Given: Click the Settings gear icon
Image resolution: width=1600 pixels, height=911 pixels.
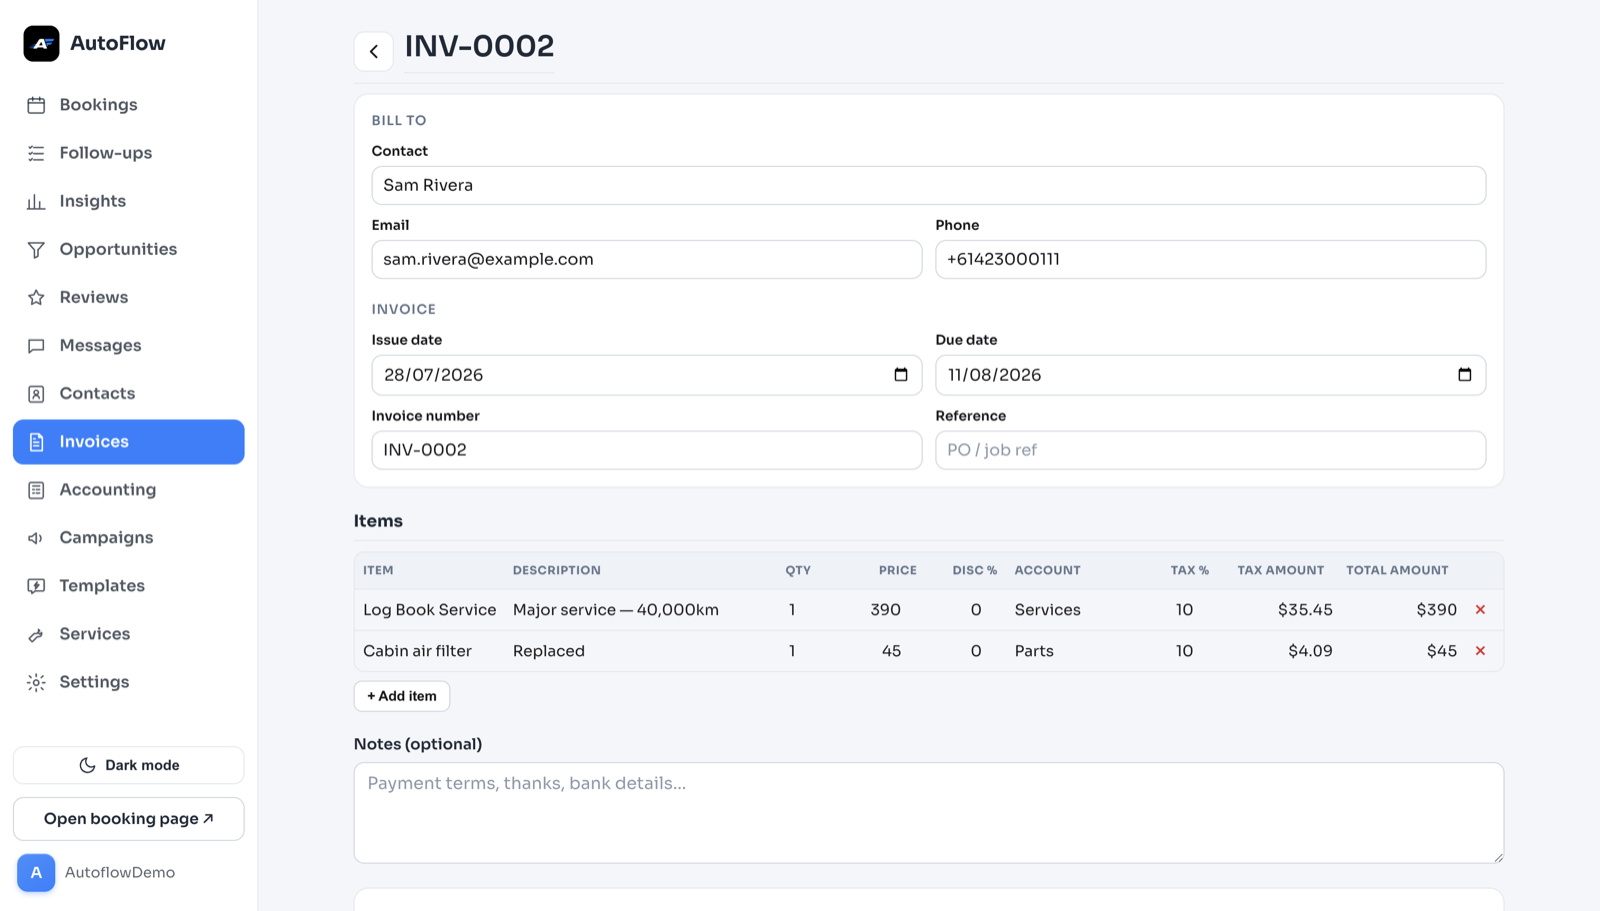Looking at the screenshot, I should (36, 682).
